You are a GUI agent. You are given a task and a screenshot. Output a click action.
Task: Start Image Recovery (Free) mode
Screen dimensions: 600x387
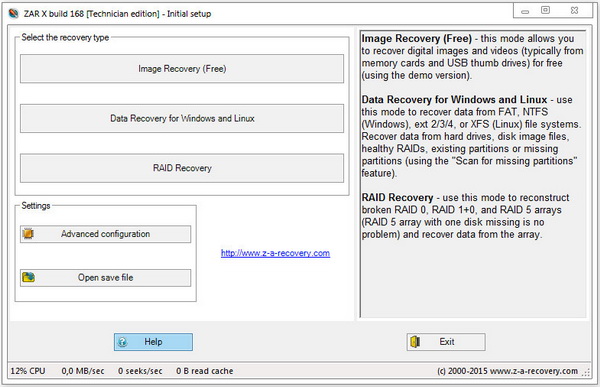pos(182,69)
